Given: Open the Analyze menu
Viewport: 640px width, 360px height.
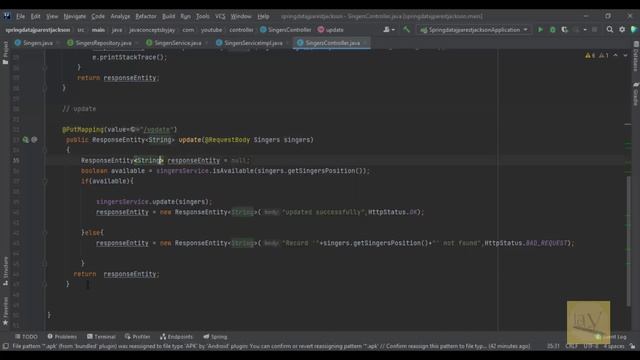Looking at the screenshot, I should click(x=120, y=16).
